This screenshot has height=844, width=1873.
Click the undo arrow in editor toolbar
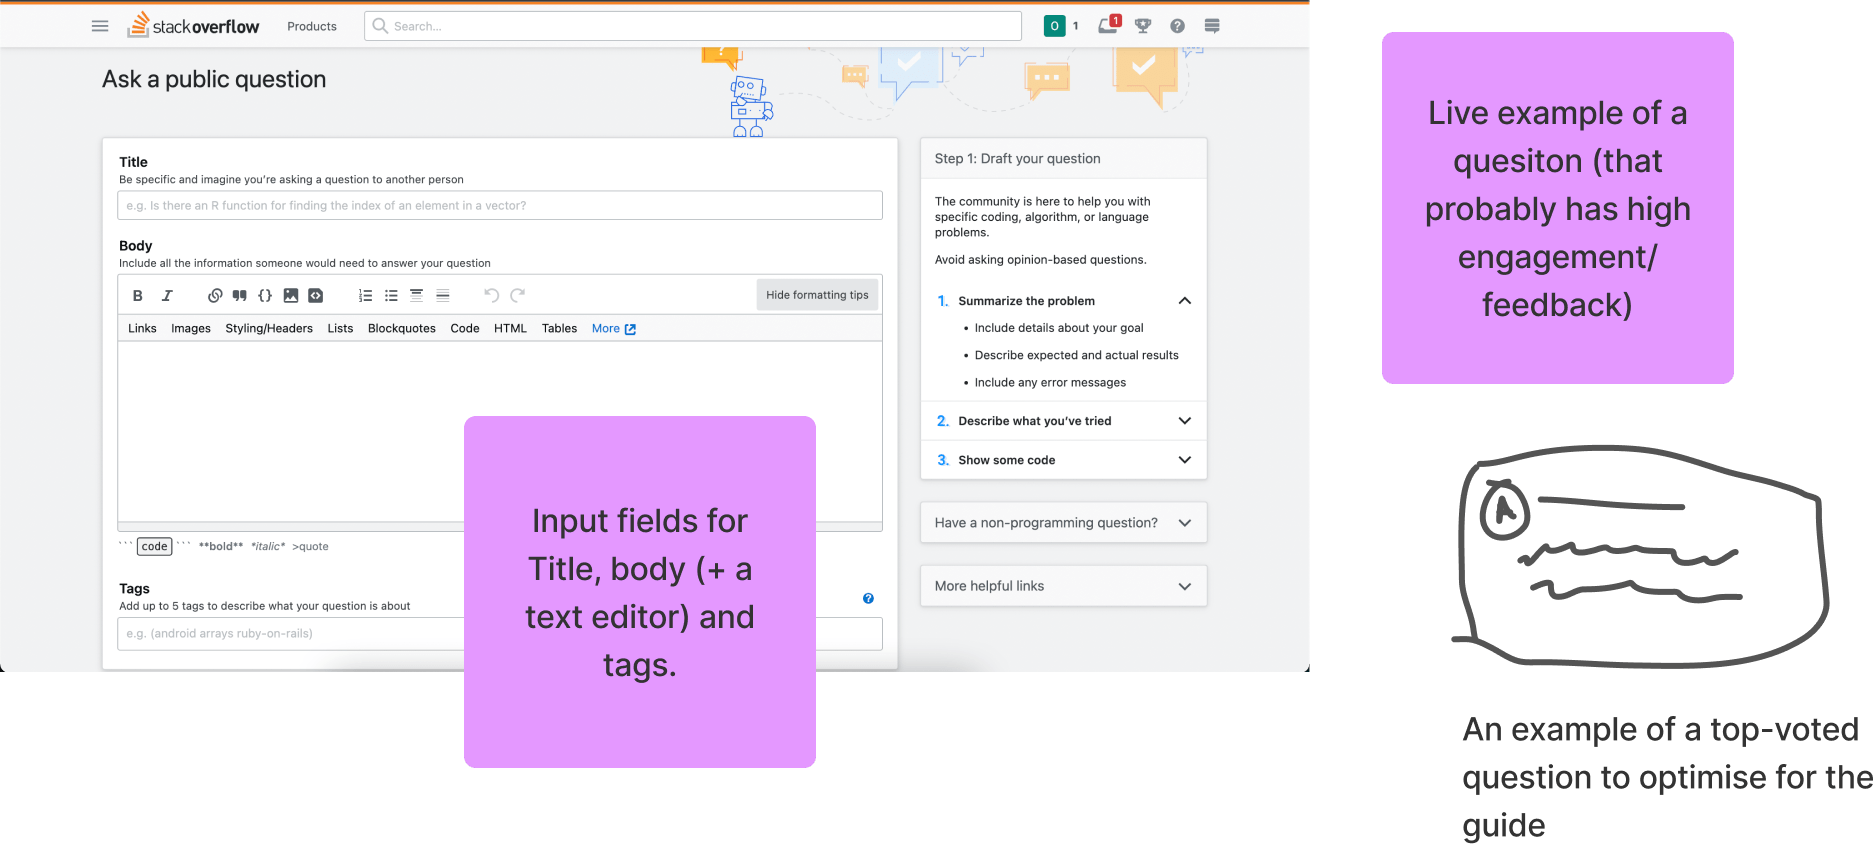(x=491, y=295)
